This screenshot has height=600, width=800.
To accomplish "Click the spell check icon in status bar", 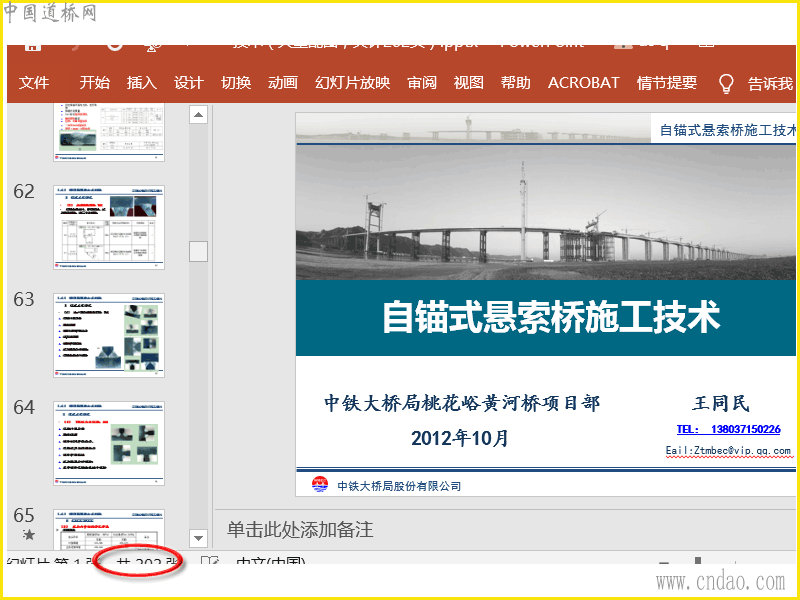I will coord(210,563).
